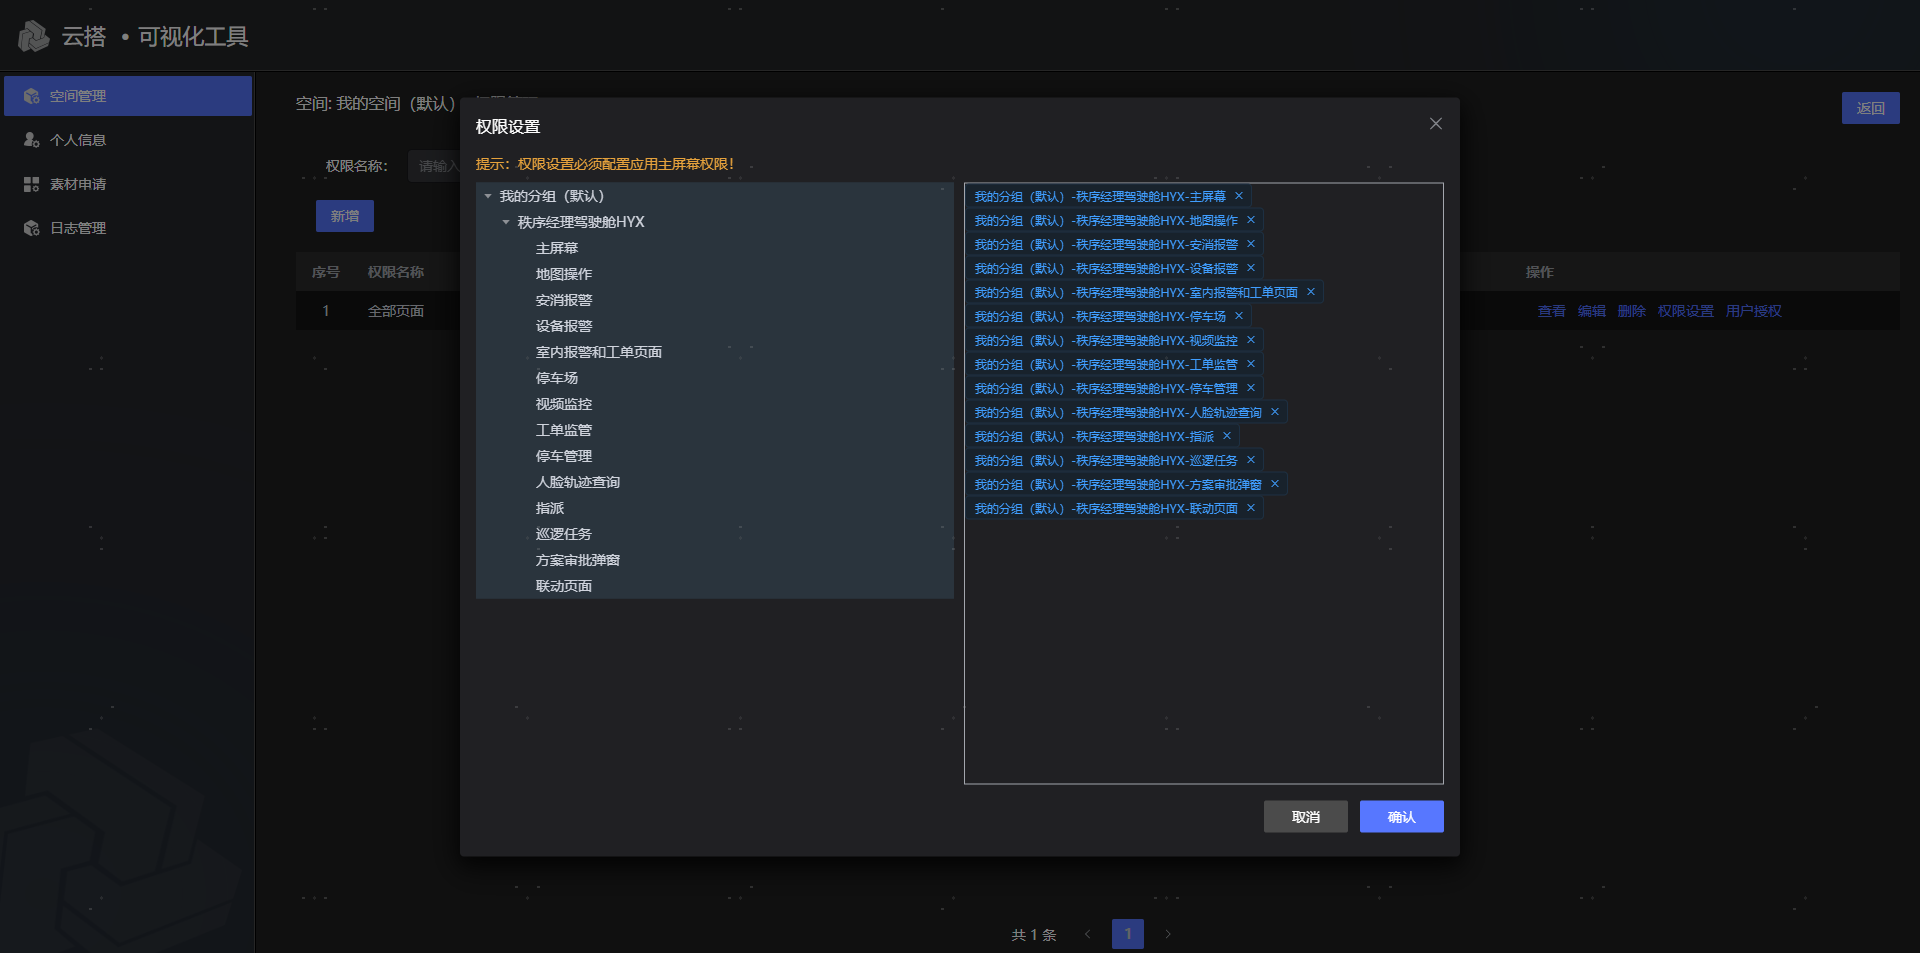1920x953 pixels.
Task: Go to next page with the right pagination arrow
Action: point(1168,934)
